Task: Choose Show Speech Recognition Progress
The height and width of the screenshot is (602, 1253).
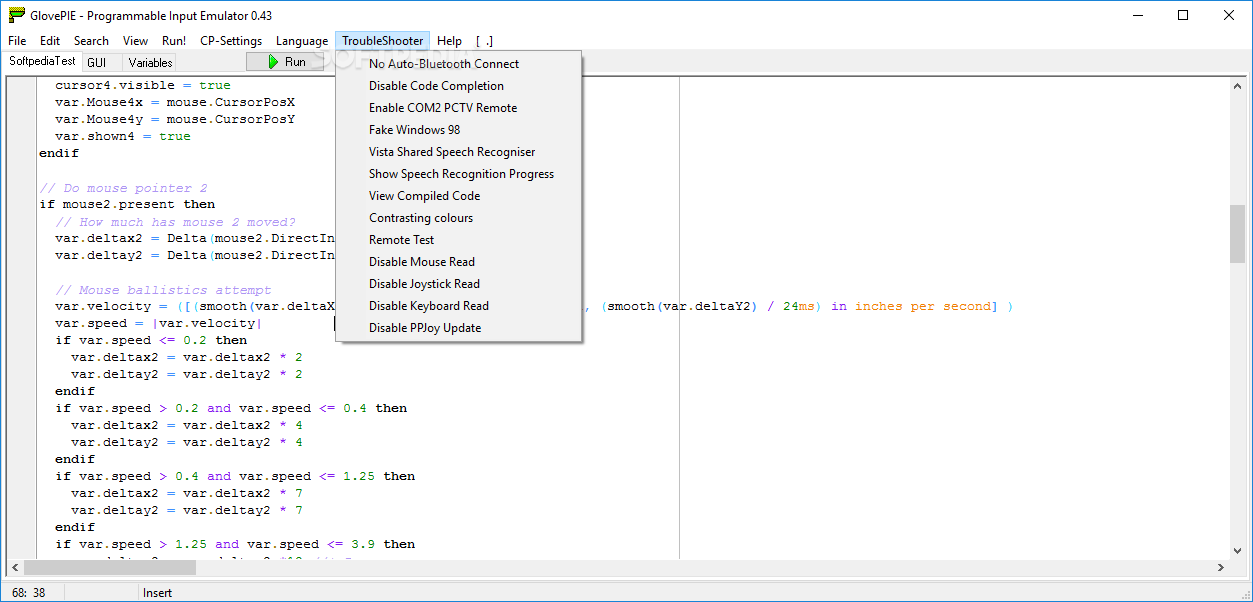Action: pos(459,174)
